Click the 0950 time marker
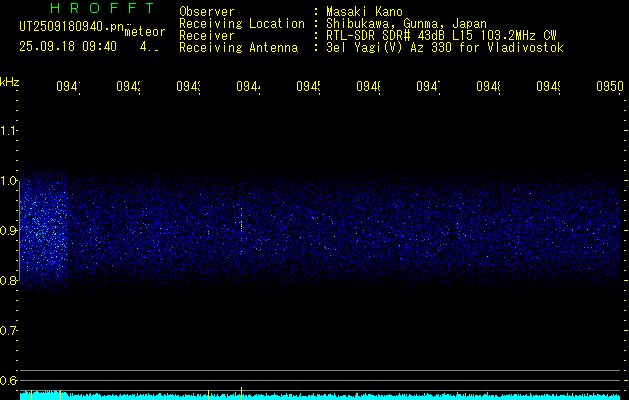 pyautogui.click(x=608, y=87)
